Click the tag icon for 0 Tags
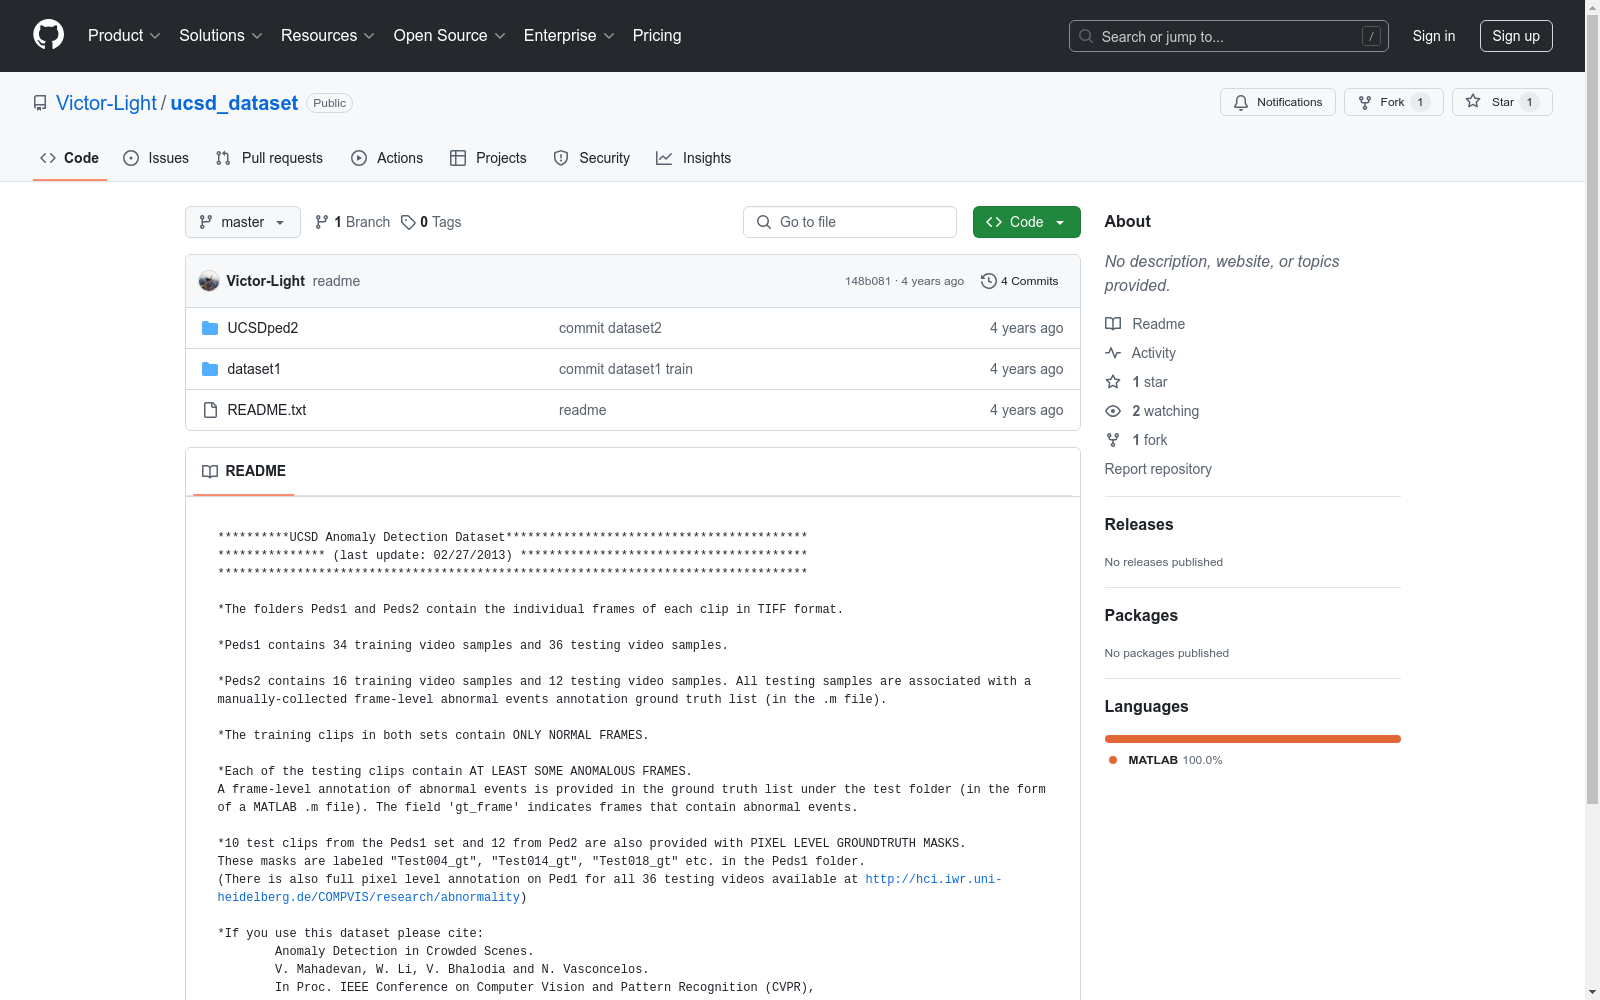Screen dimensions: 1600x1000 click(x=408, y=222)
